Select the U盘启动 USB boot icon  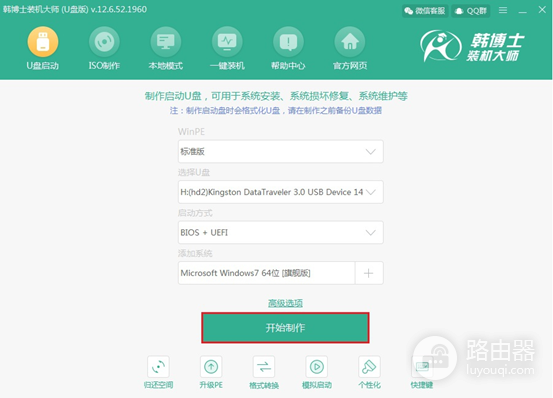pyautogui.click(x=43, y=42)
